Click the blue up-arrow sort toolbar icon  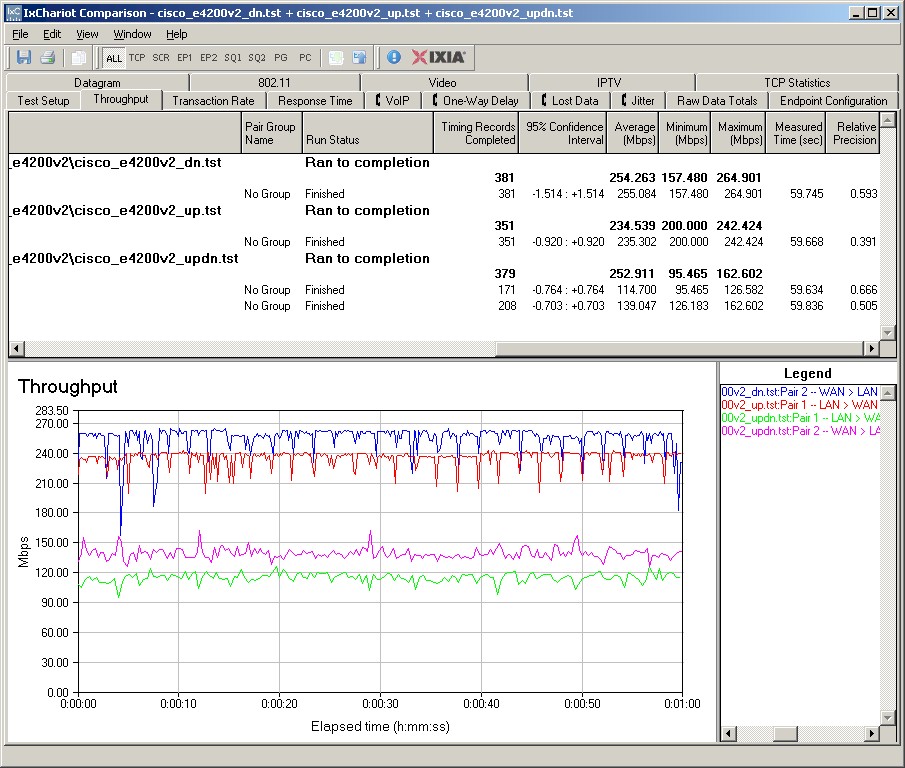point(359,57)
